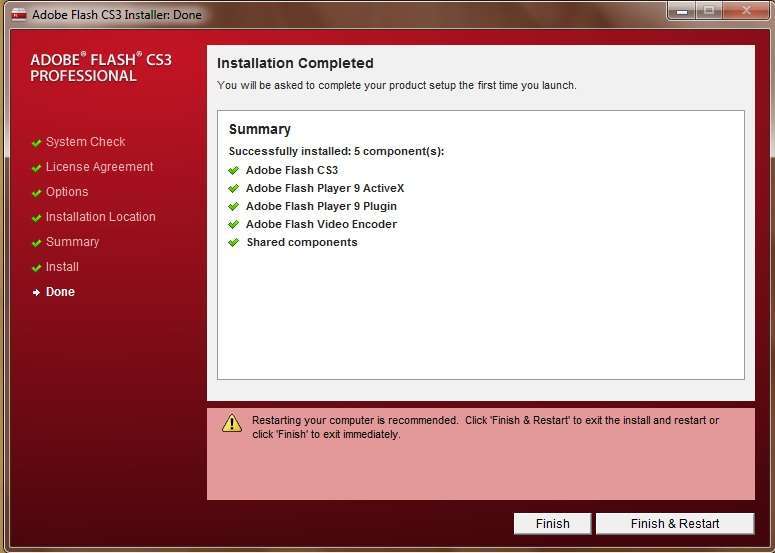
Task: Select the Installation Location step label
Action: coord(100,216)
